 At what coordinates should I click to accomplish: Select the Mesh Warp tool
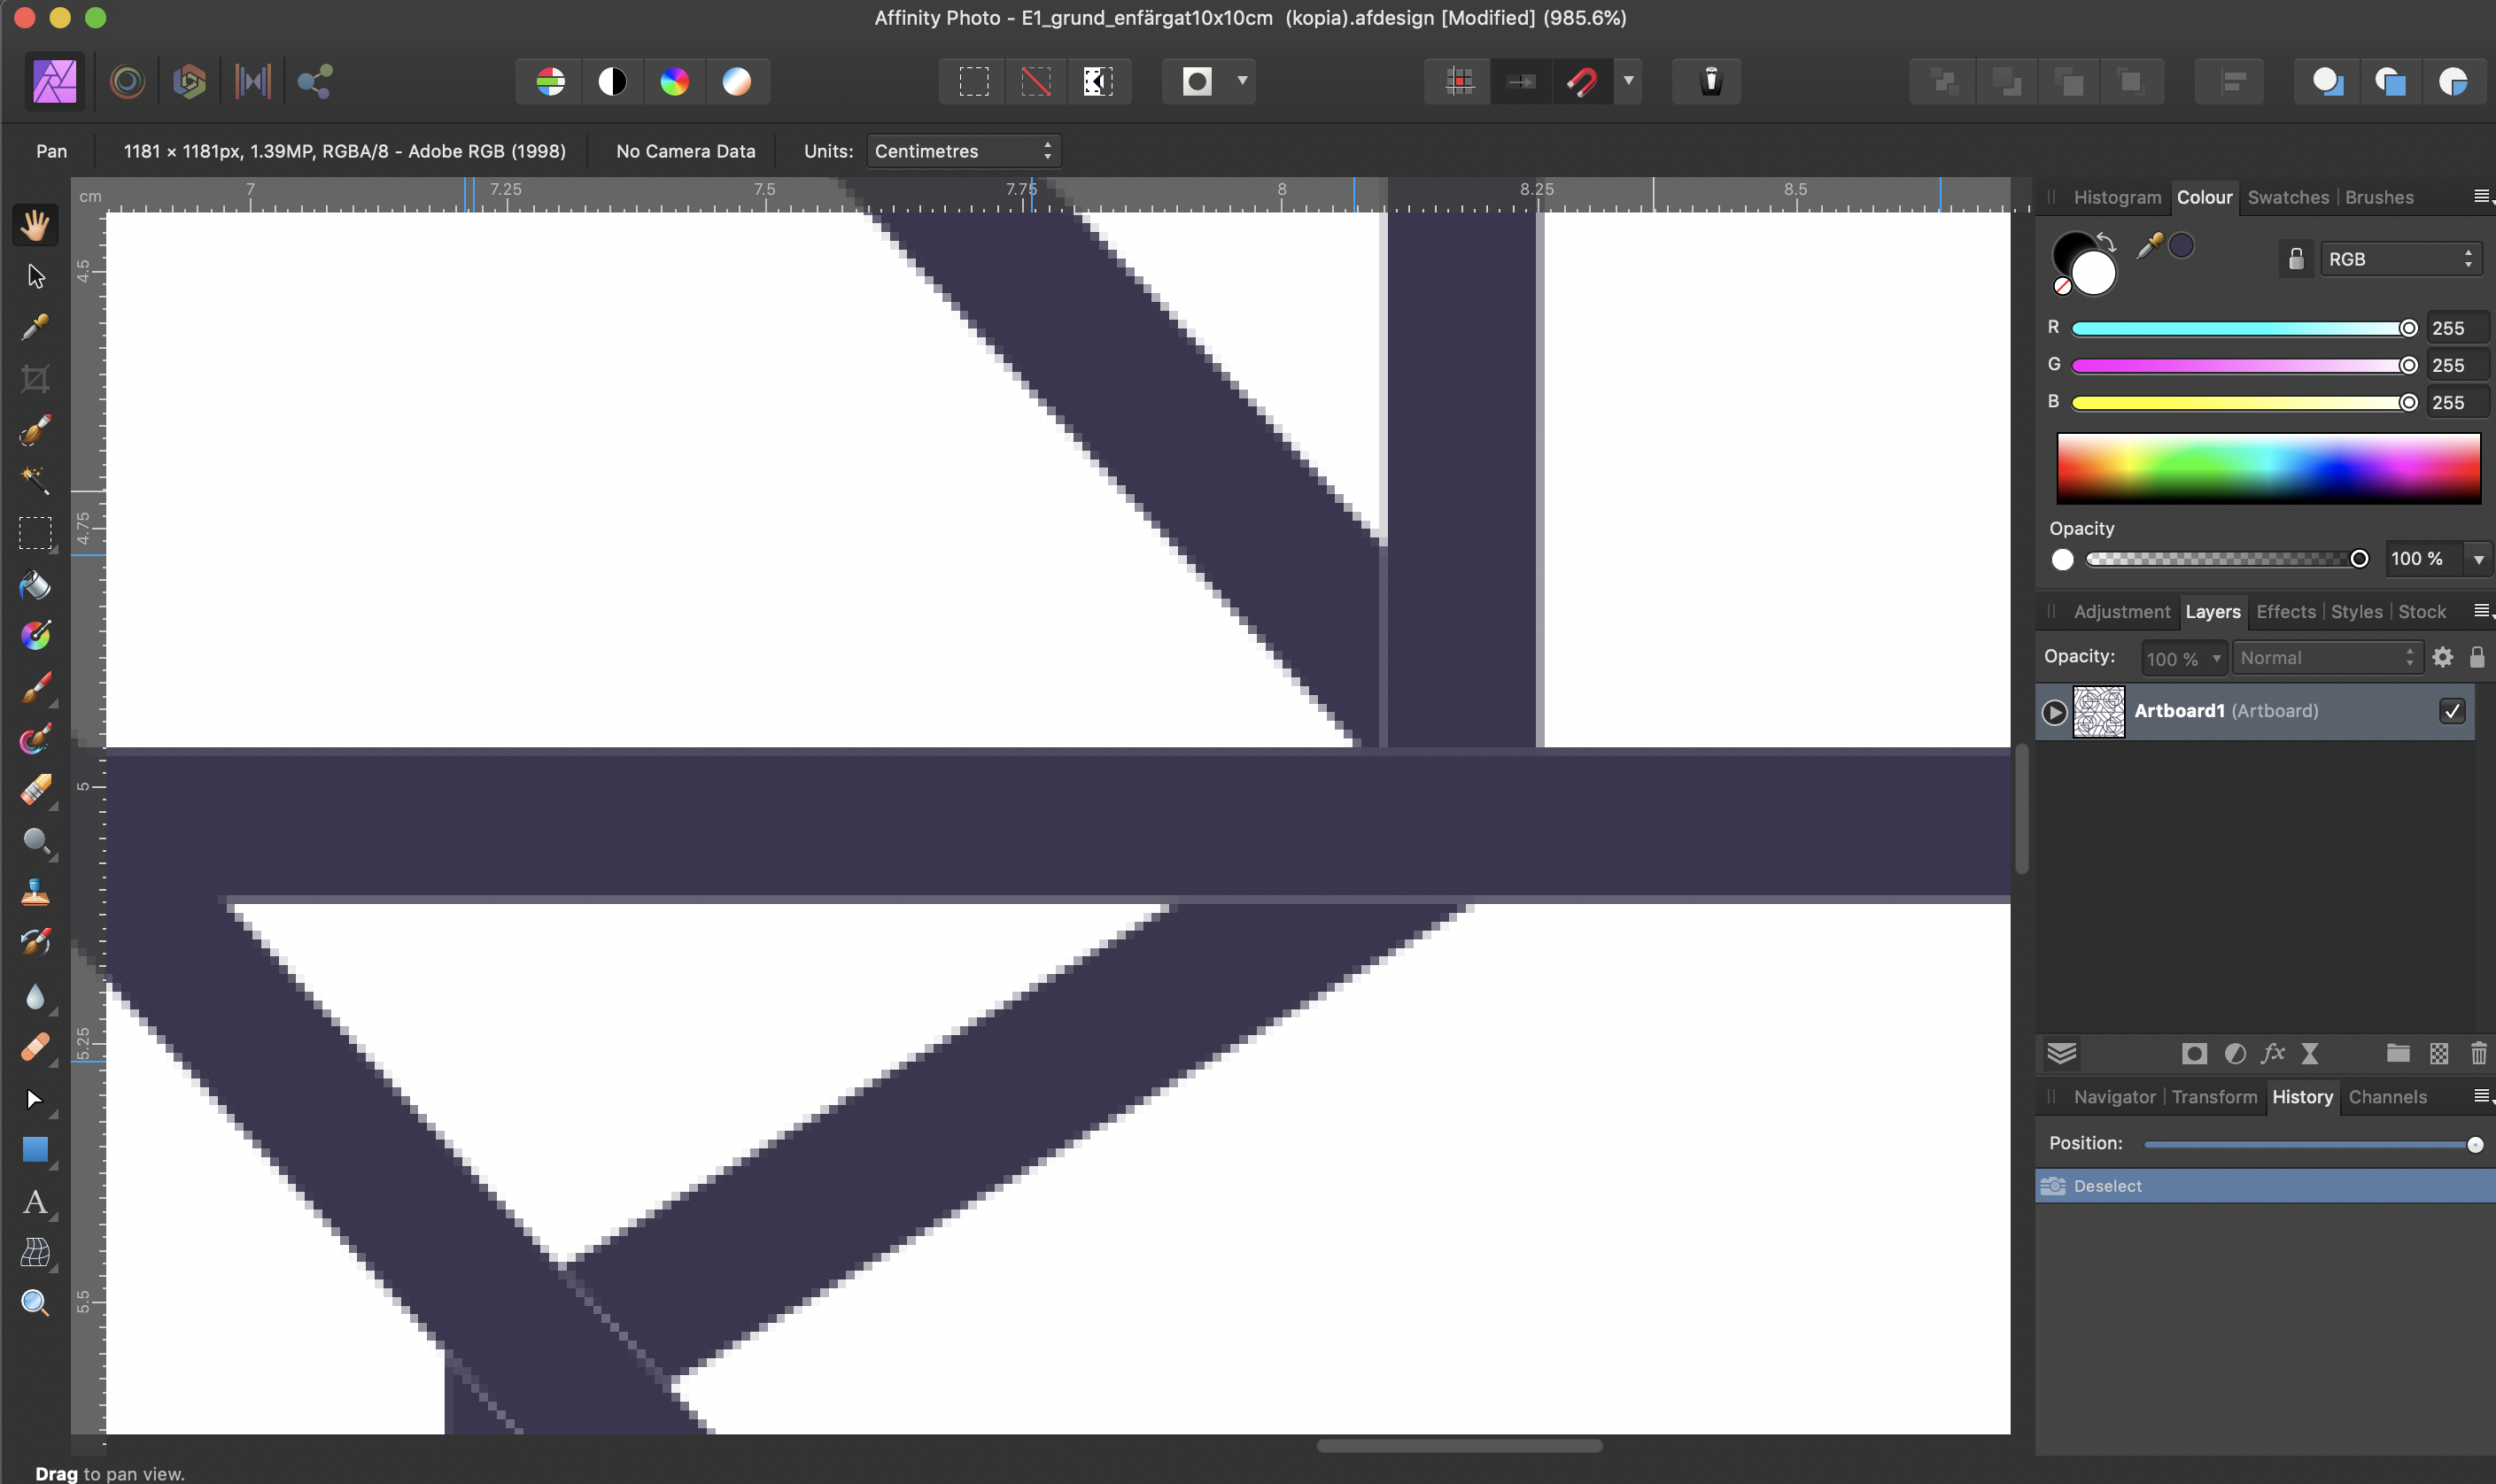[x=35, y=1252]
